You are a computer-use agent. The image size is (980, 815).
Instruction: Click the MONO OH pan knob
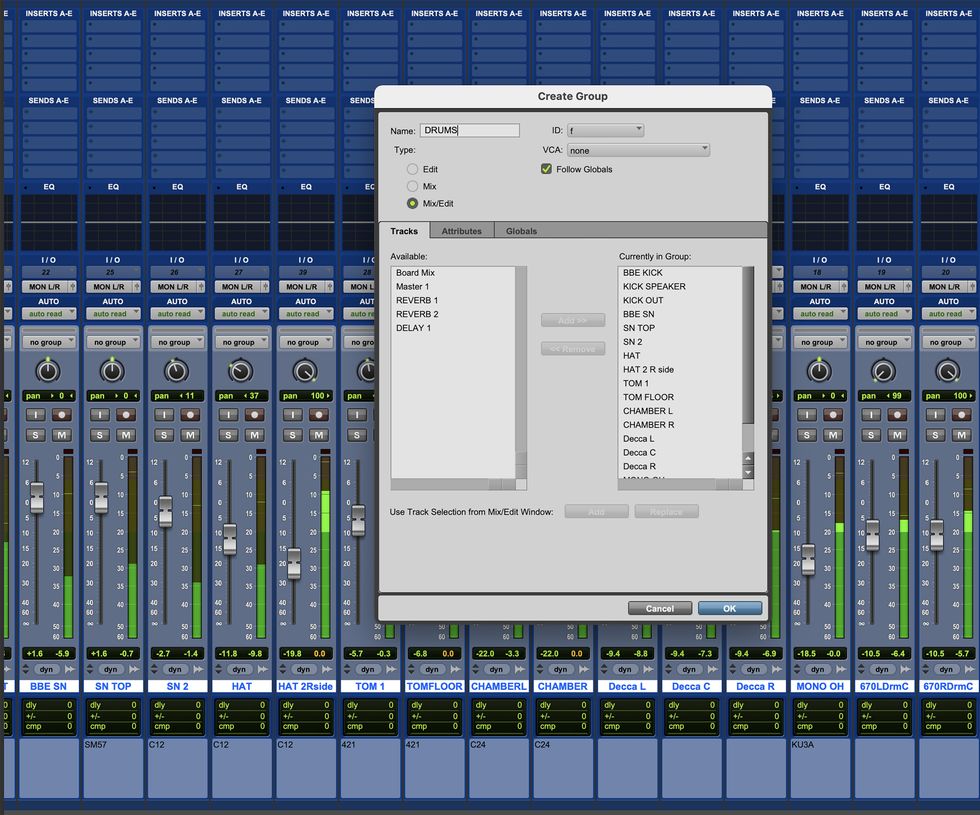tap(819, 371)
